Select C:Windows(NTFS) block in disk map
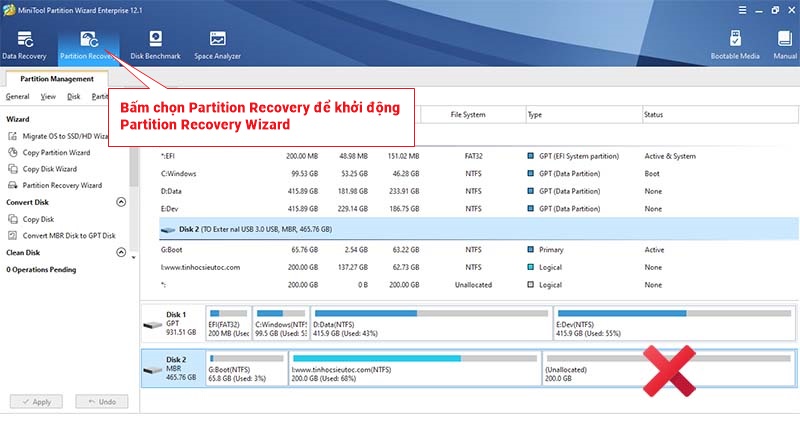Viewport: 800px width, 426px height. (281, 323)
